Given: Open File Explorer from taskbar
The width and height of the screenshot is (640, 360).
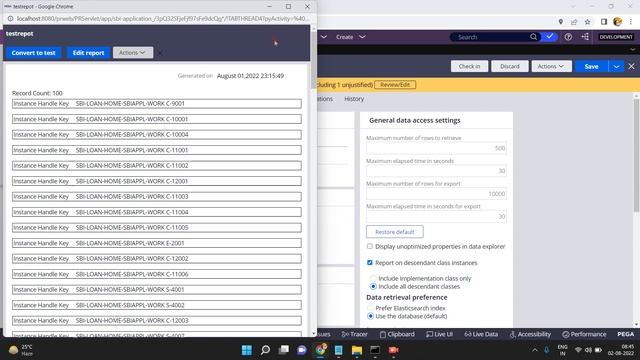Looking at the screenshot, I should 357,350.
